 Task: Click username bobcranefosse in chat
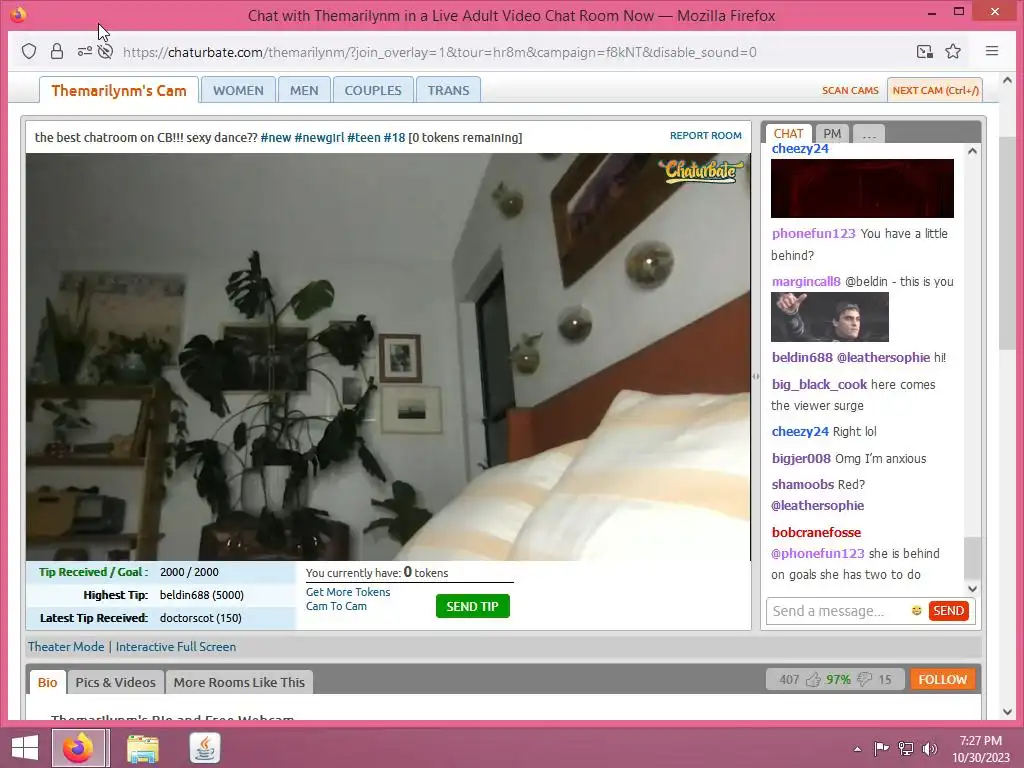(816, 532)
